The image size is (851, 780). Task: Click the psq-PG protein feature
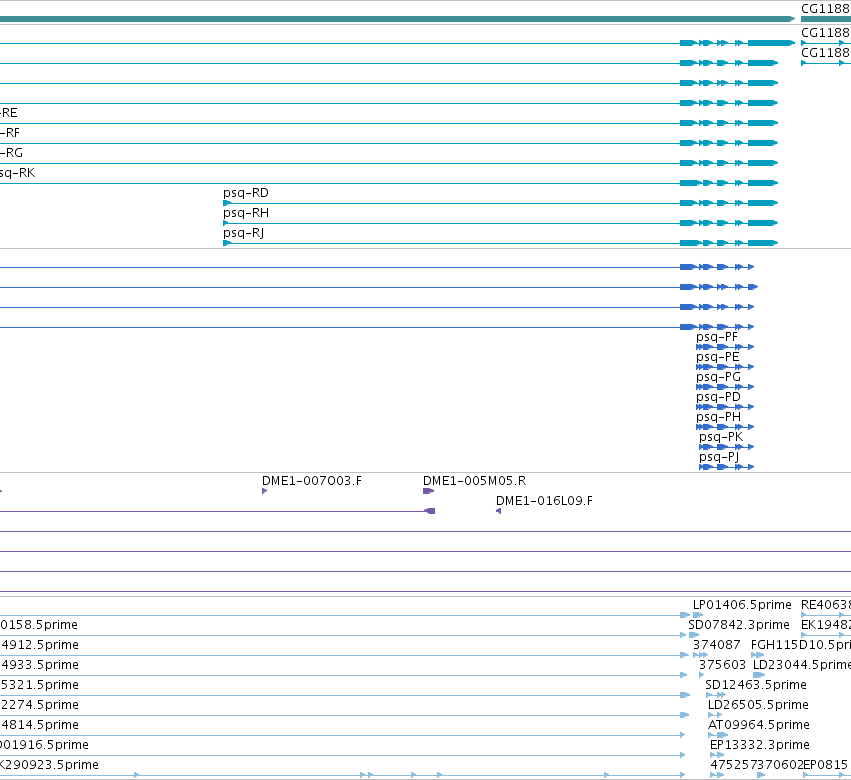pos(725,387)
